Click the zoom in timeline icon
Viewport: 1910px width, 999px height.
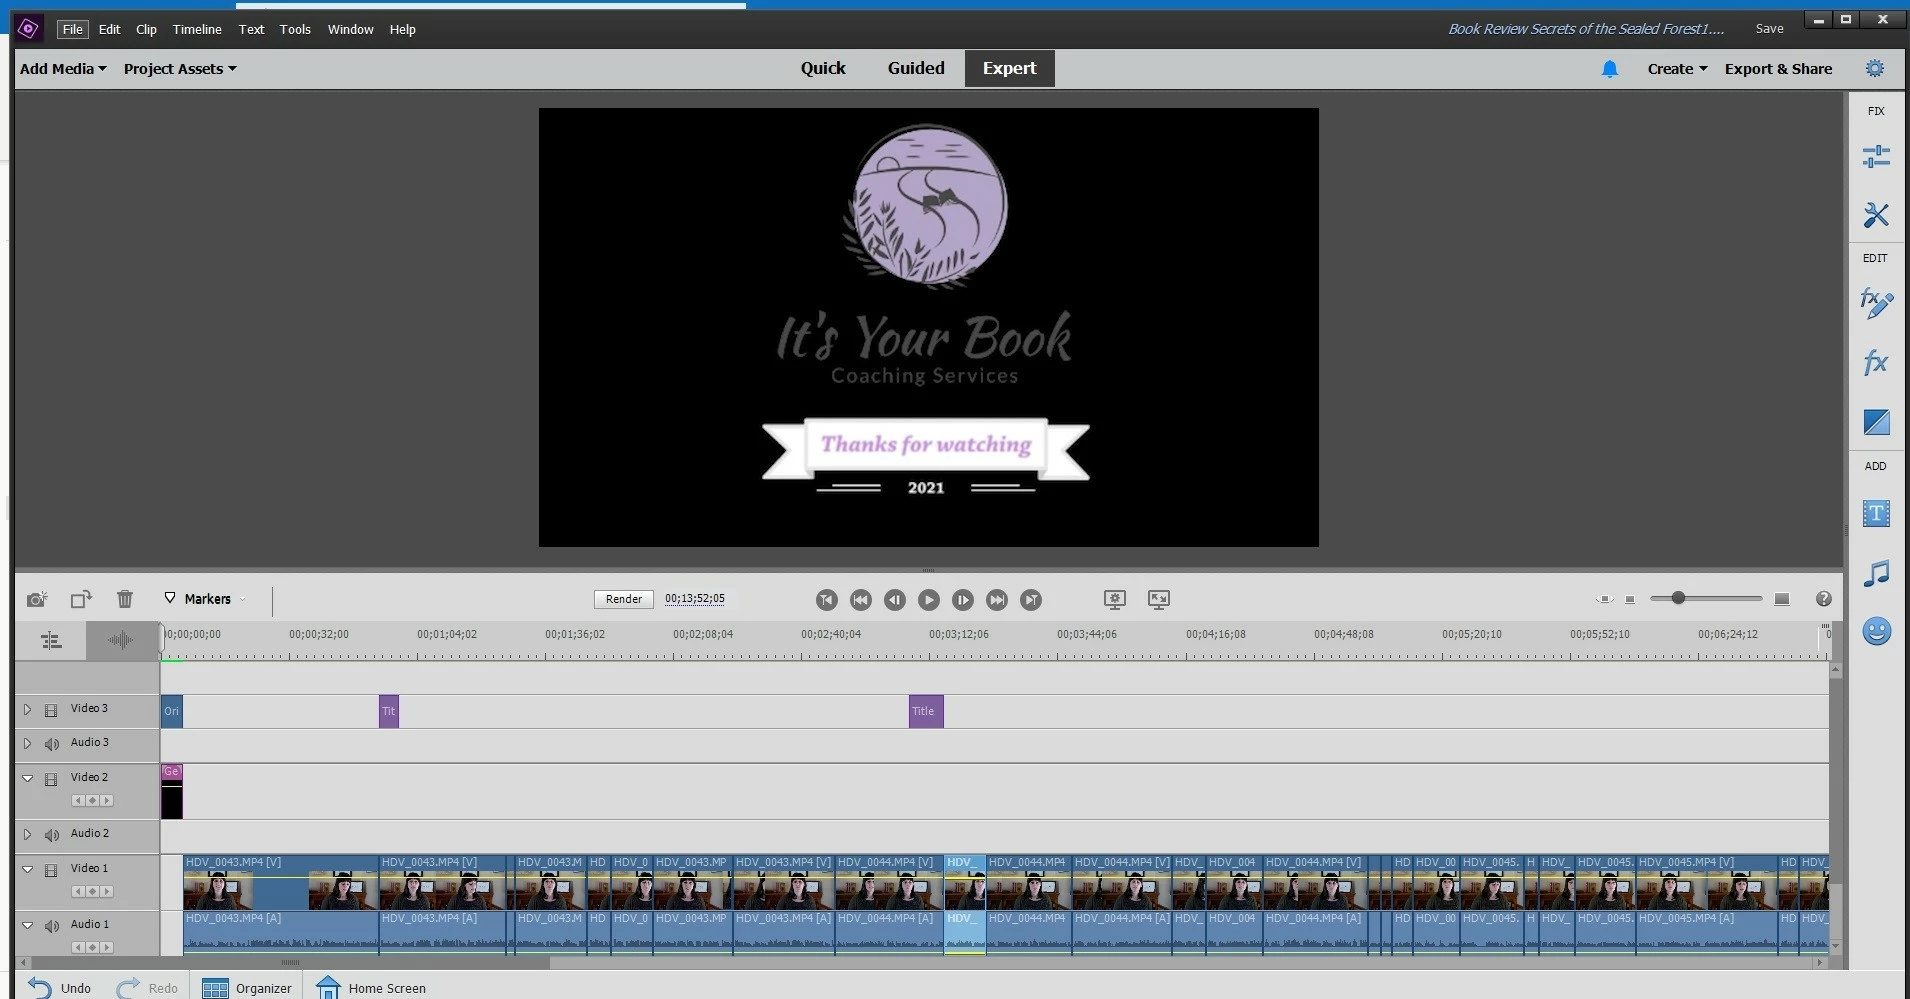pos(1782,599)
